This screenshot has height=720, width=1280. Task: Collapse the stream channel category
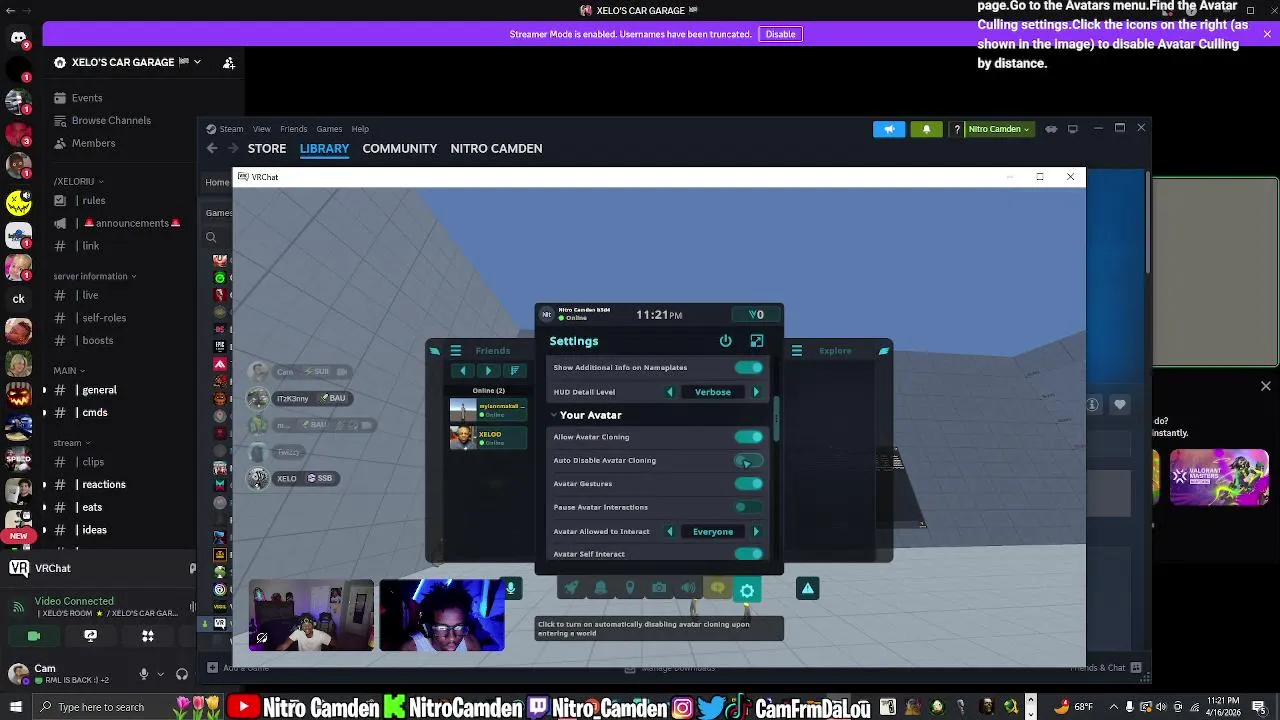coord(72,443)
